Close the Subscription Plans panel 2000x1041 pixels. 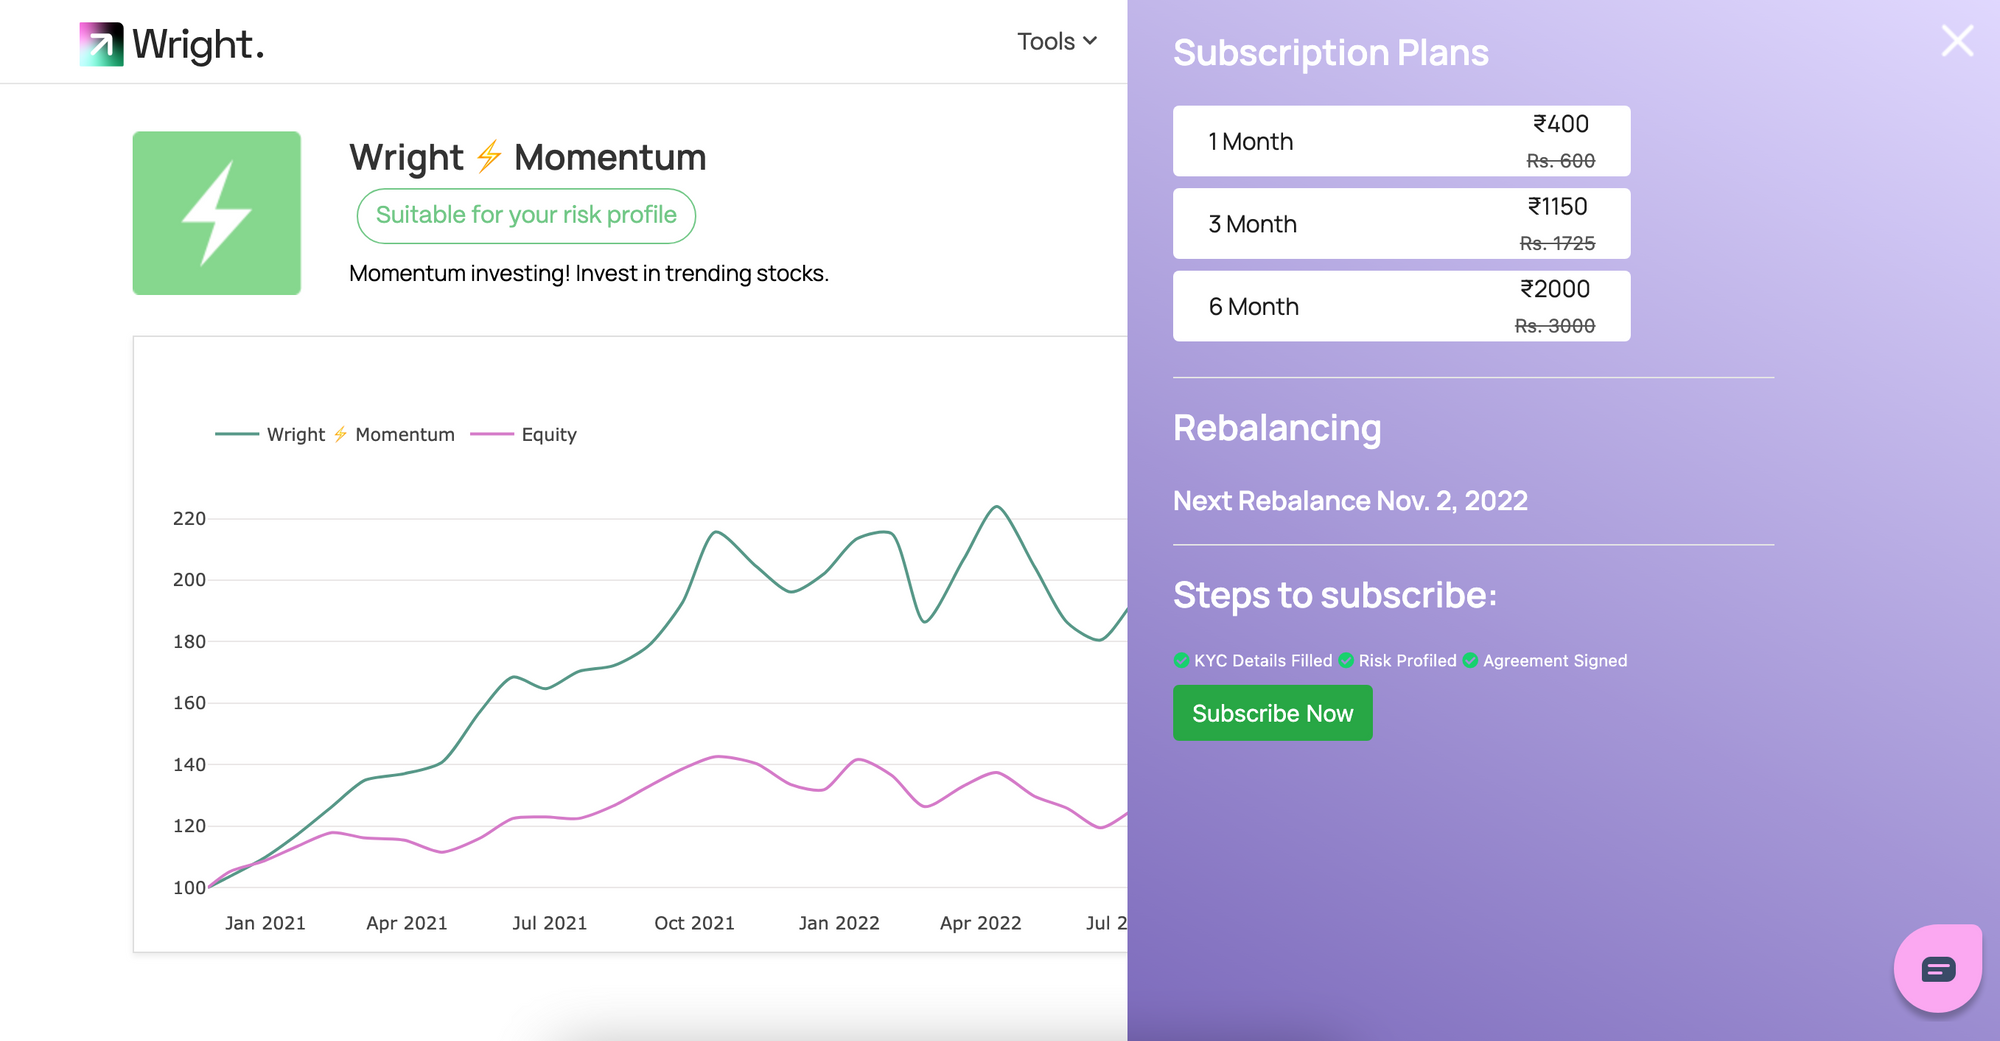[1957, 41]
